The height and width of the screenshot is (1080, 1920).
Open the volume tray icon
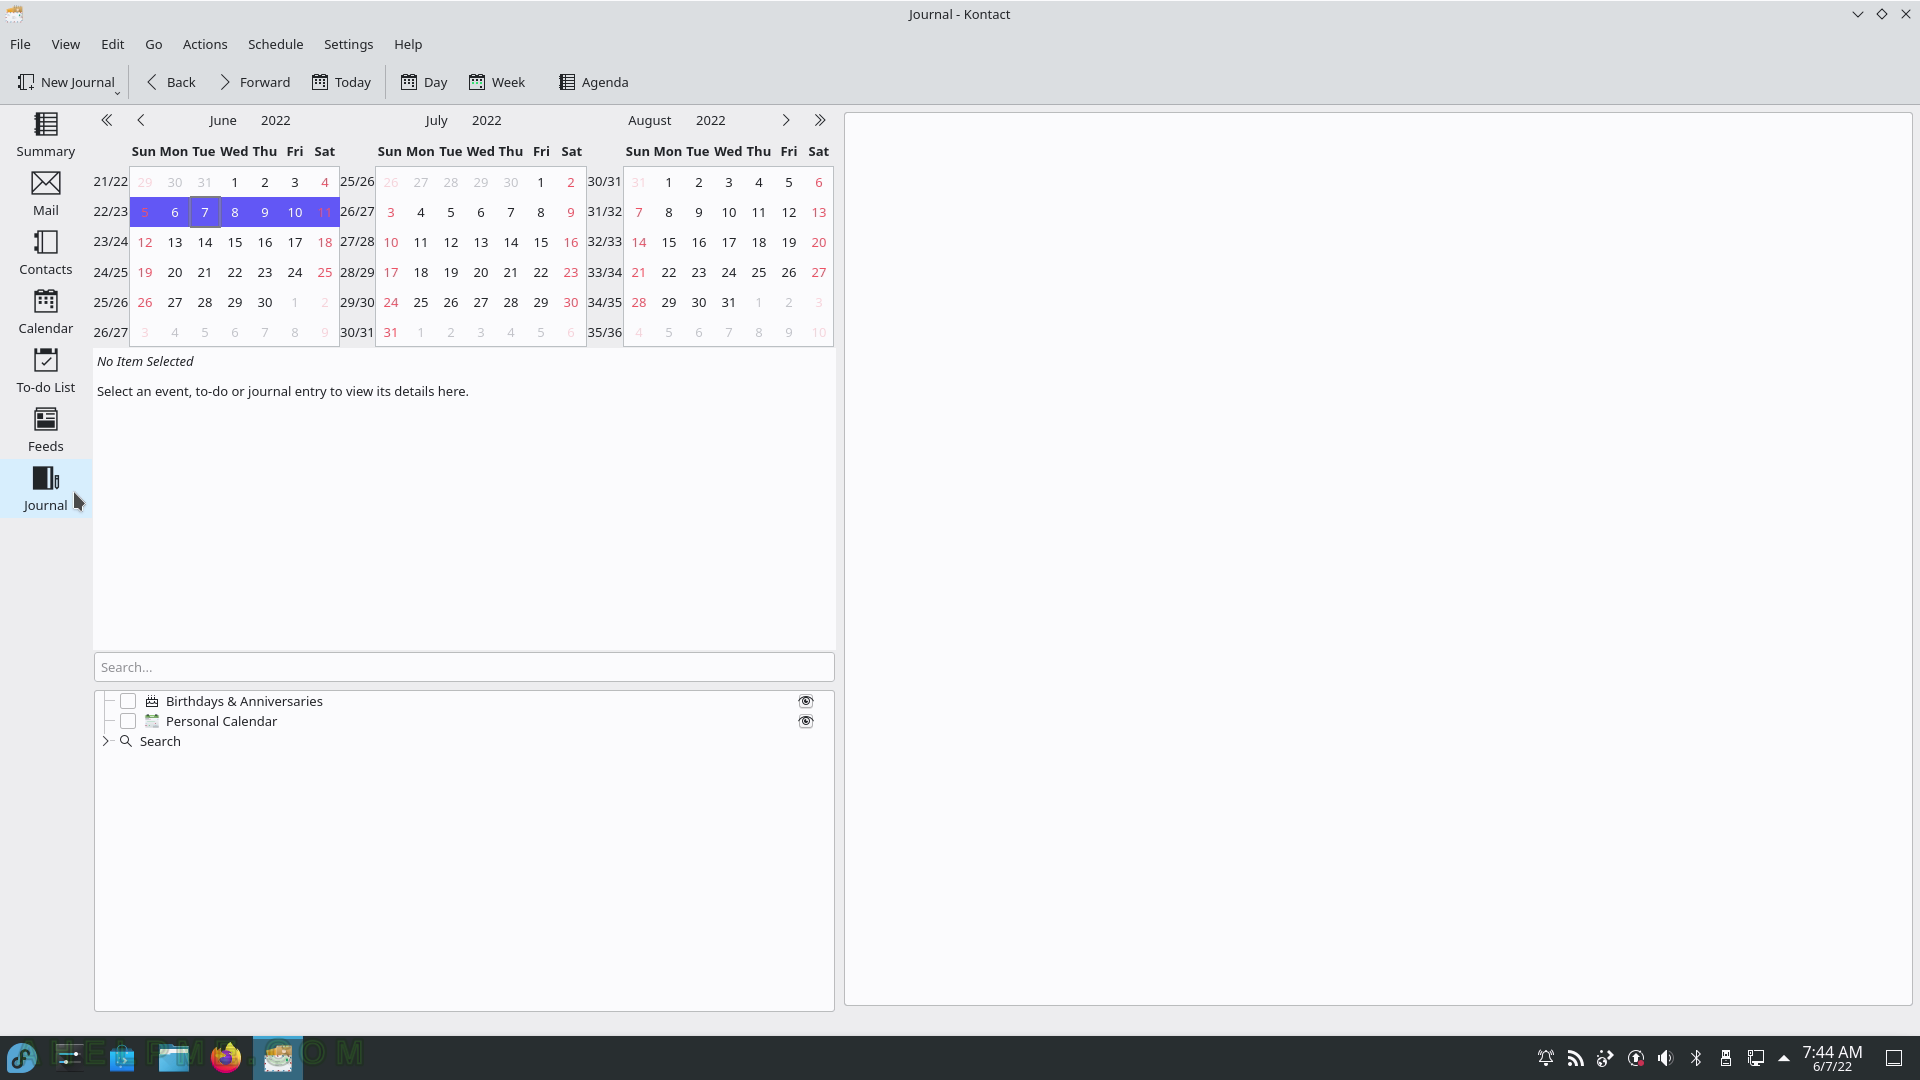click(1665, 1057)
